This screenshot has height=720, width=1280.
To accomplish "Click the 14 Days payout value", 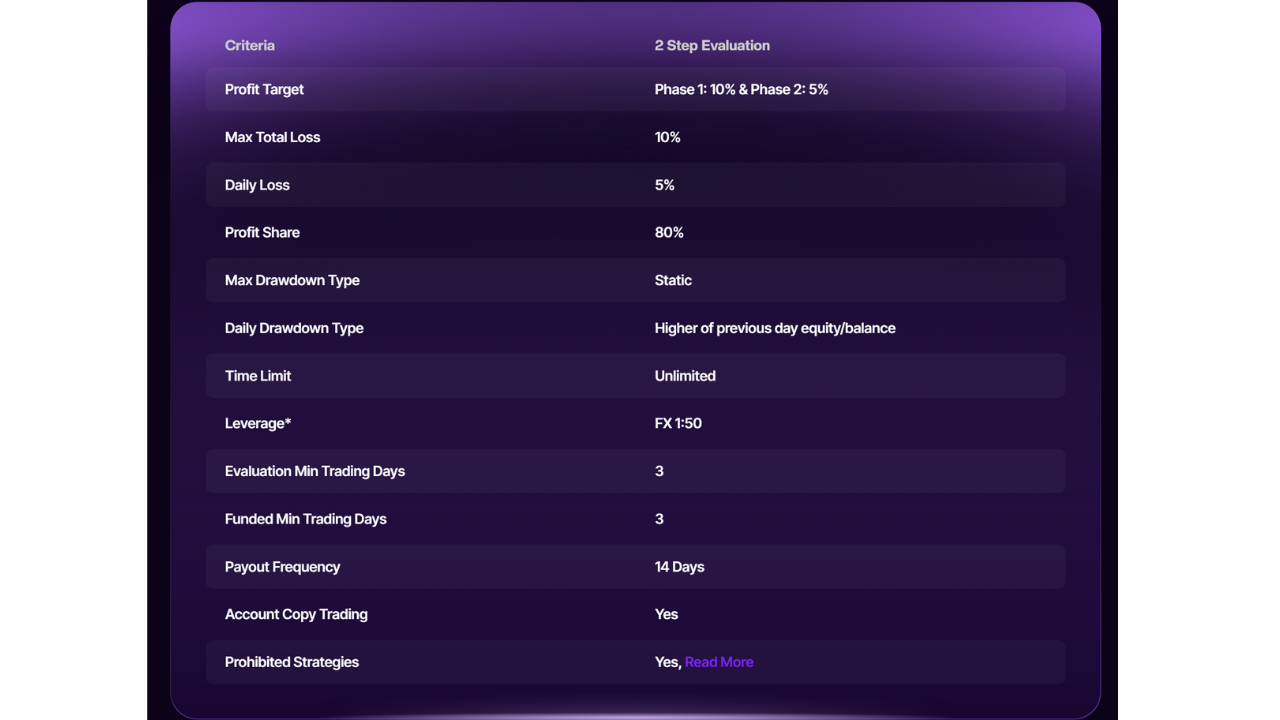I will click(679, 567).
